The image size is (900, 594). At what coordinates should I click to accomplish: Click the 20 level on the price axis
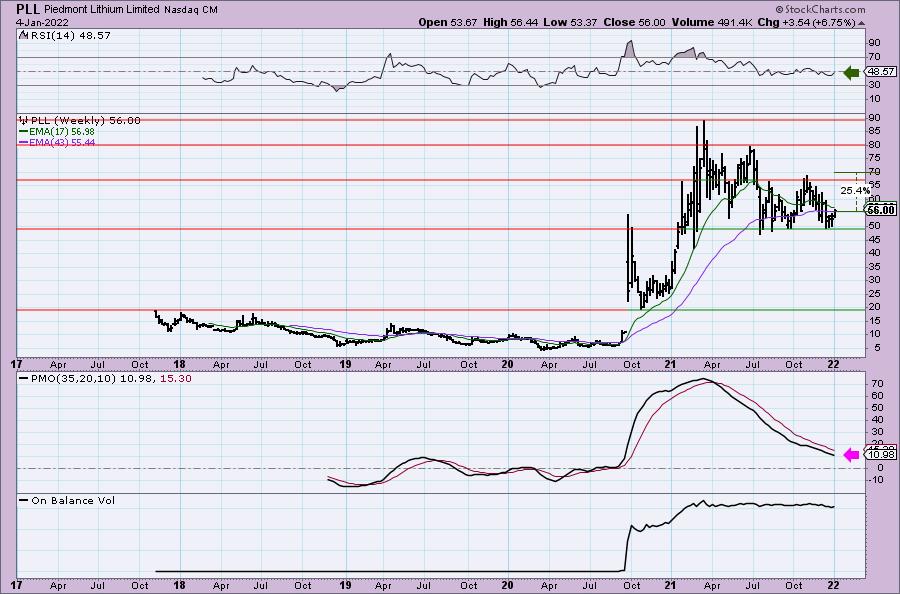pyautogui.click(x=875, y=307)
